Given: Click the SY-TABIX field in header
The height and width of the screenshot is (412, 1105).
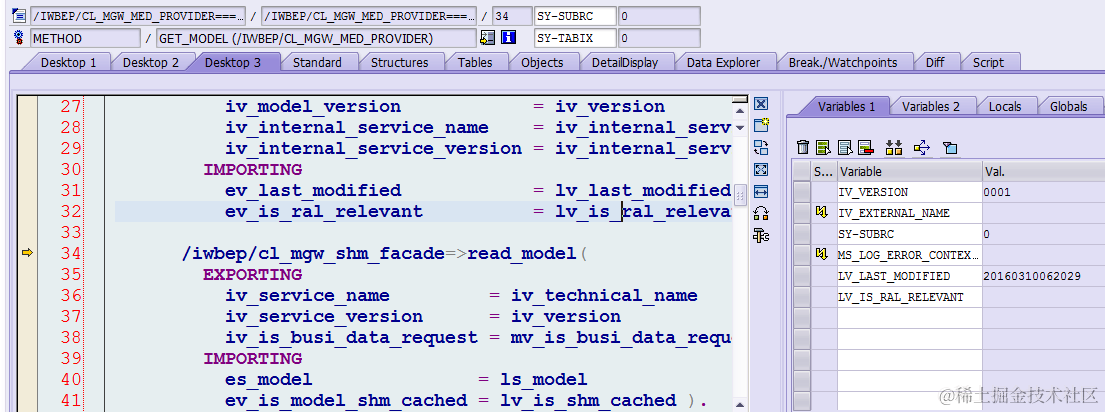Looking at the screenshot, I should 575,38.
